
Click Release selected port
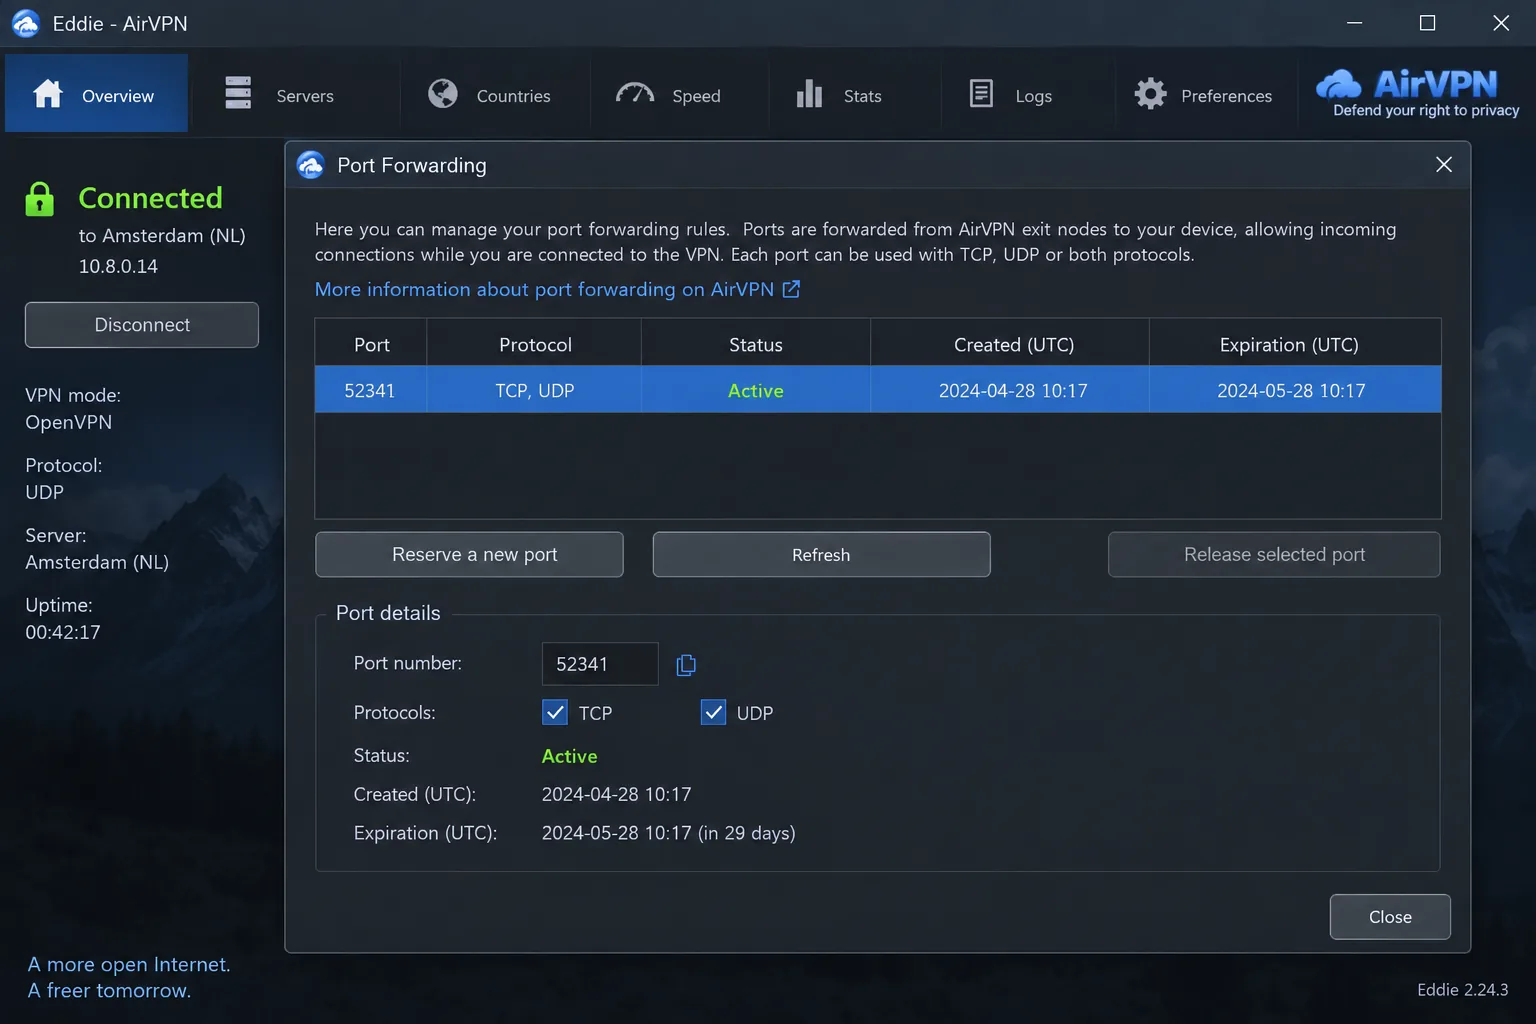point(1274,555)
